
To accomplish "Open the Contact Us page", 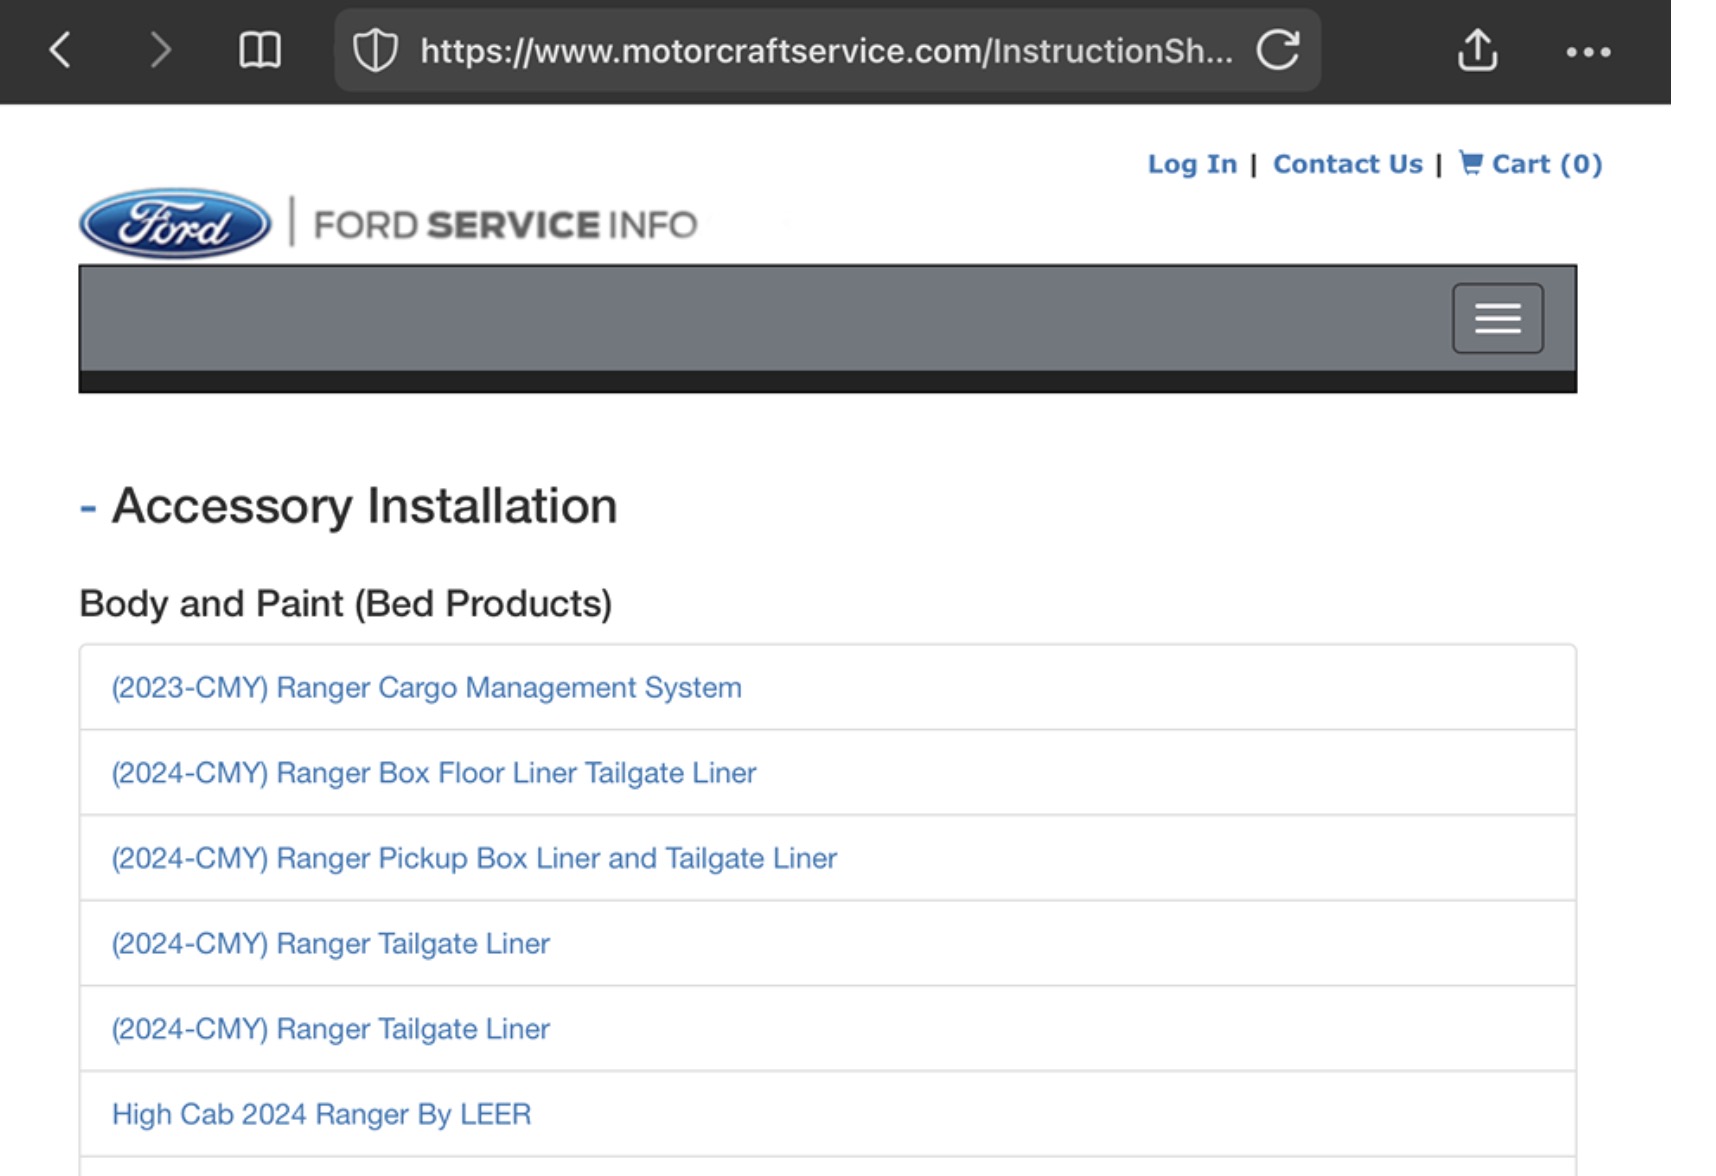I will tap(1347, 163).
